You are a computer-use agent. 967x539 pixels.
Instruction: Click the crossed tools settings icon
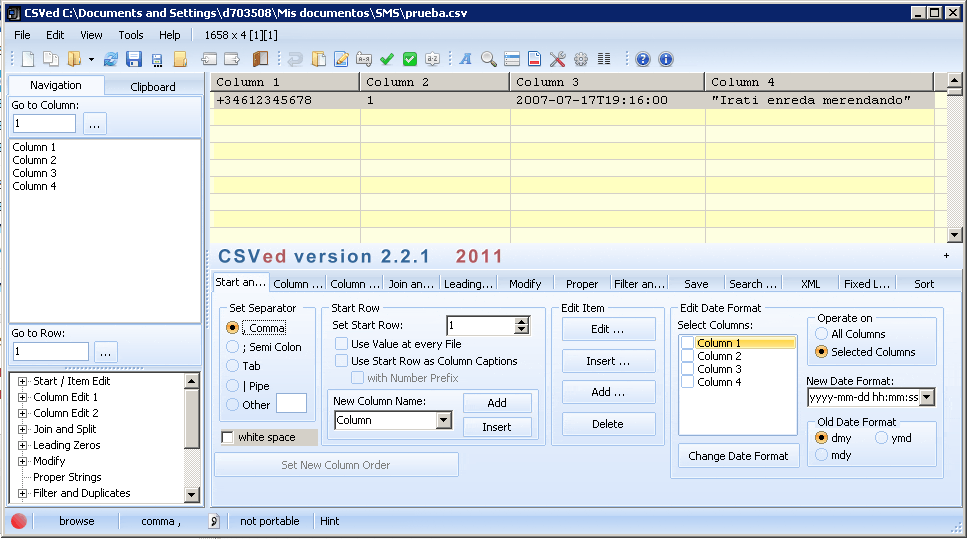coord(558,59)
